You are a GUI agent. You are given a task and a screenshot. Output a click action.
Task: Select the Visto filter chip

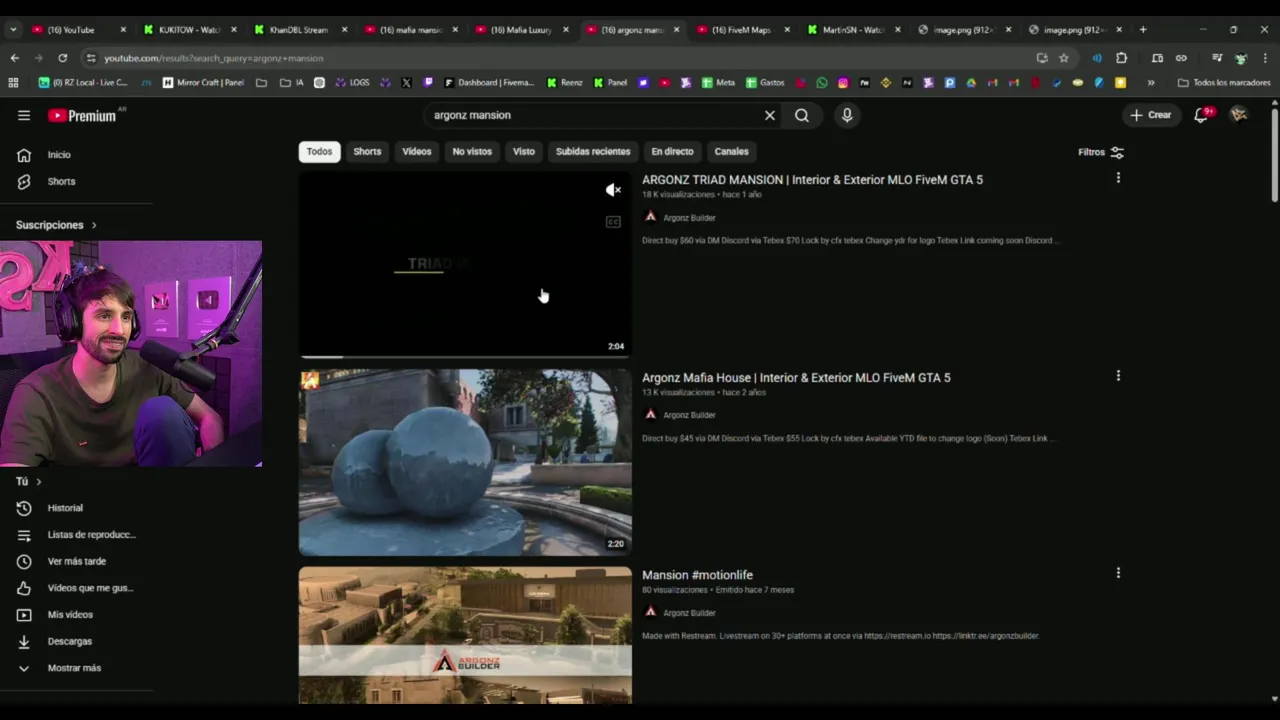[524, 152]
